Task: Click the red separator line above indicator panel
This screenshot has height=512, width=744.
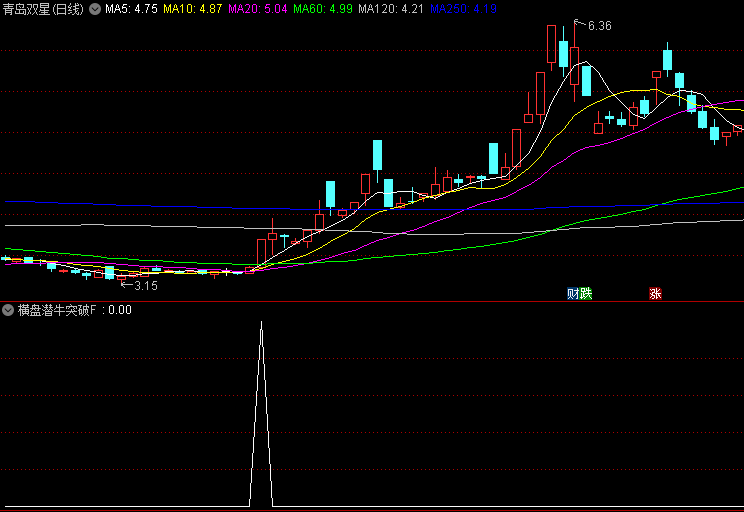Action: (x=372, y=301)
